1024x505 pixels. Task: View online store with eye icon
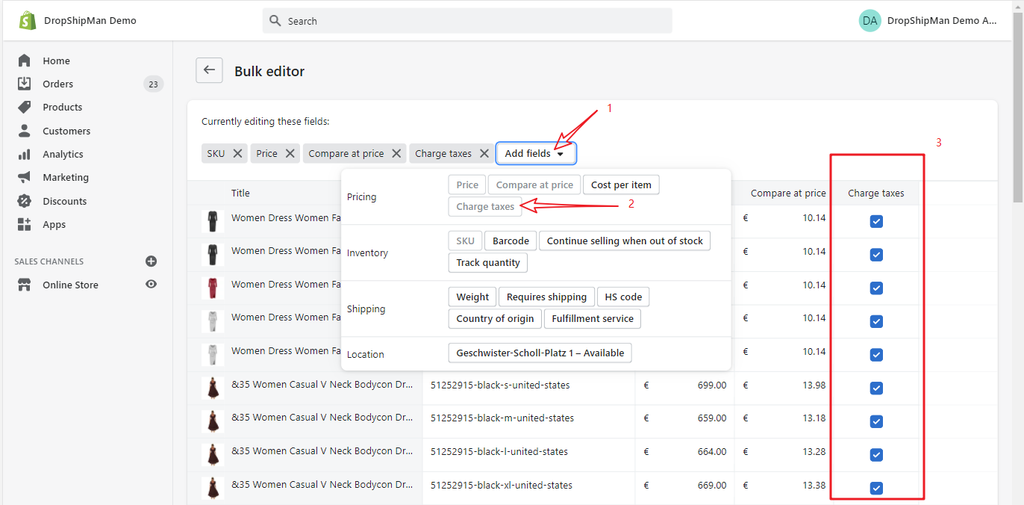coord(151,284)
